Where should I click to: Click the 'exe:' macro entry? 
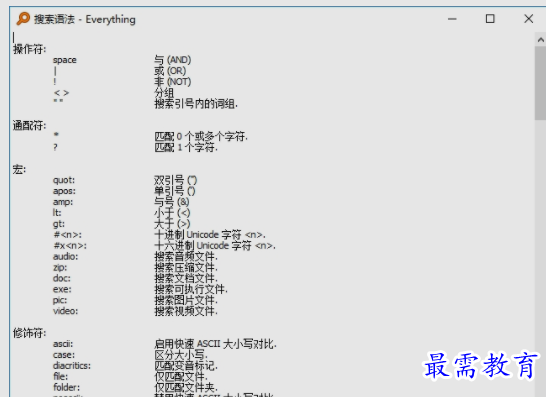[x=62, y=289]
